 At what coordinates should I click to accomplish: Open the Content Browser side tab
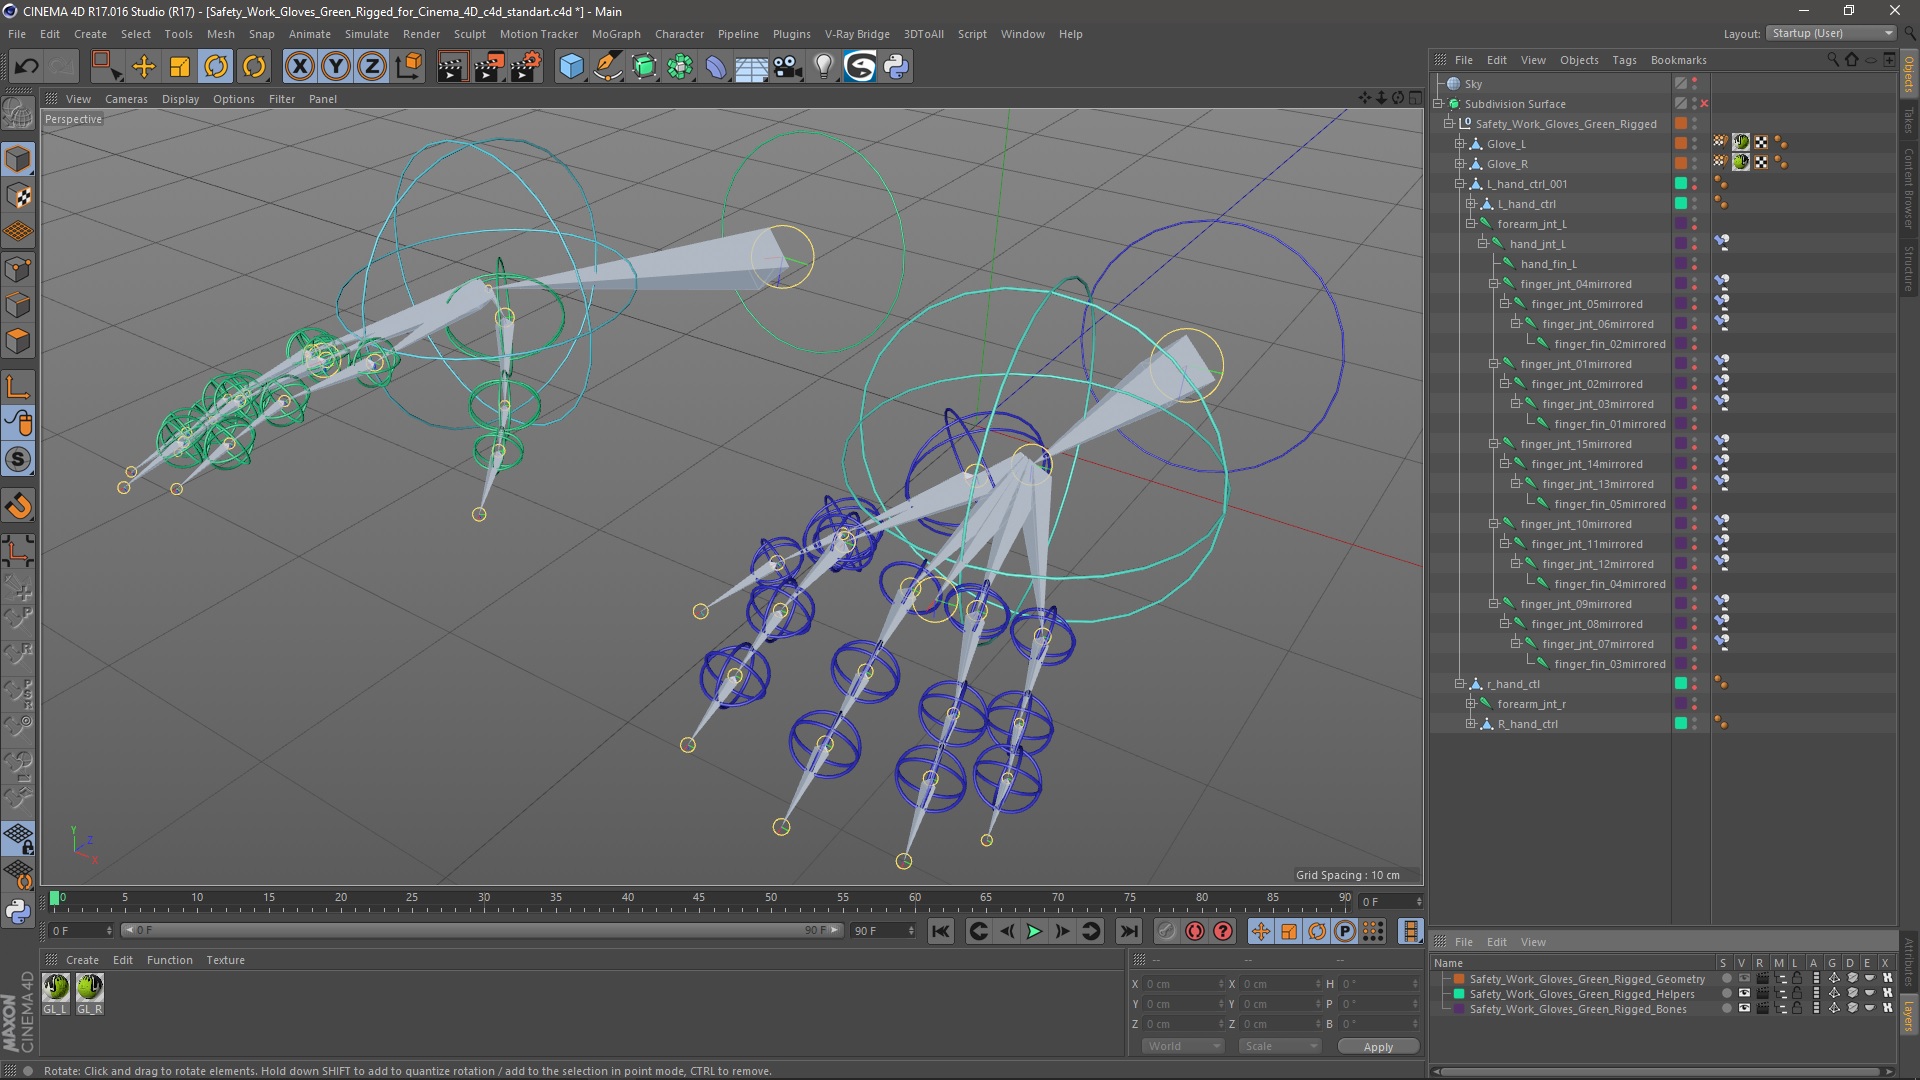pos(1909,188)
